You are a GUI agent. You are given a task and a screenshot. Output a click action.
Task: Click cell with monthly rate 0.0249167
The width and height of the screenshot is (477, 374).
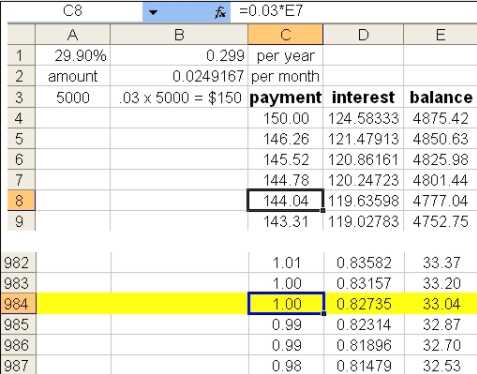click(179, 76)
